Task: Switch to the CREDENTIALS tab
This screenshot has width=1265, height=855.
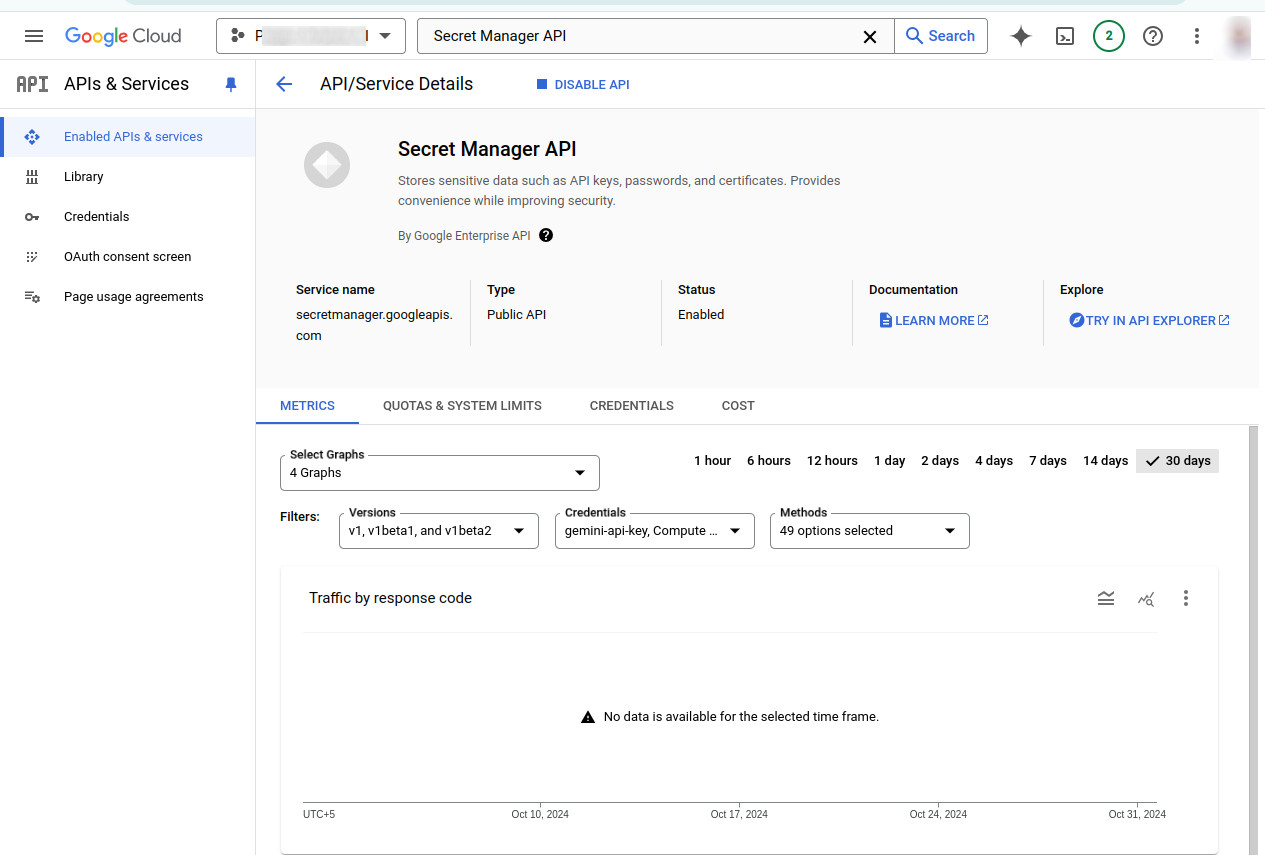Action: coord(632,406)
